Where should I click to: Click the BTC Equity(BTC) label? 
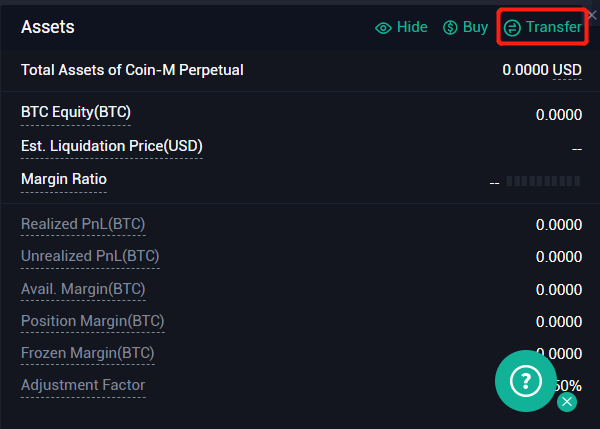(x=76, y=113)
